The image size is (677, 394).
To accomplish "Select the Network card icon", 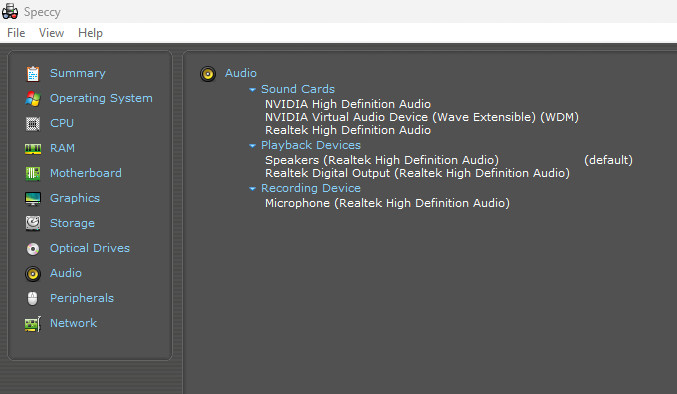I will point(33,324).
